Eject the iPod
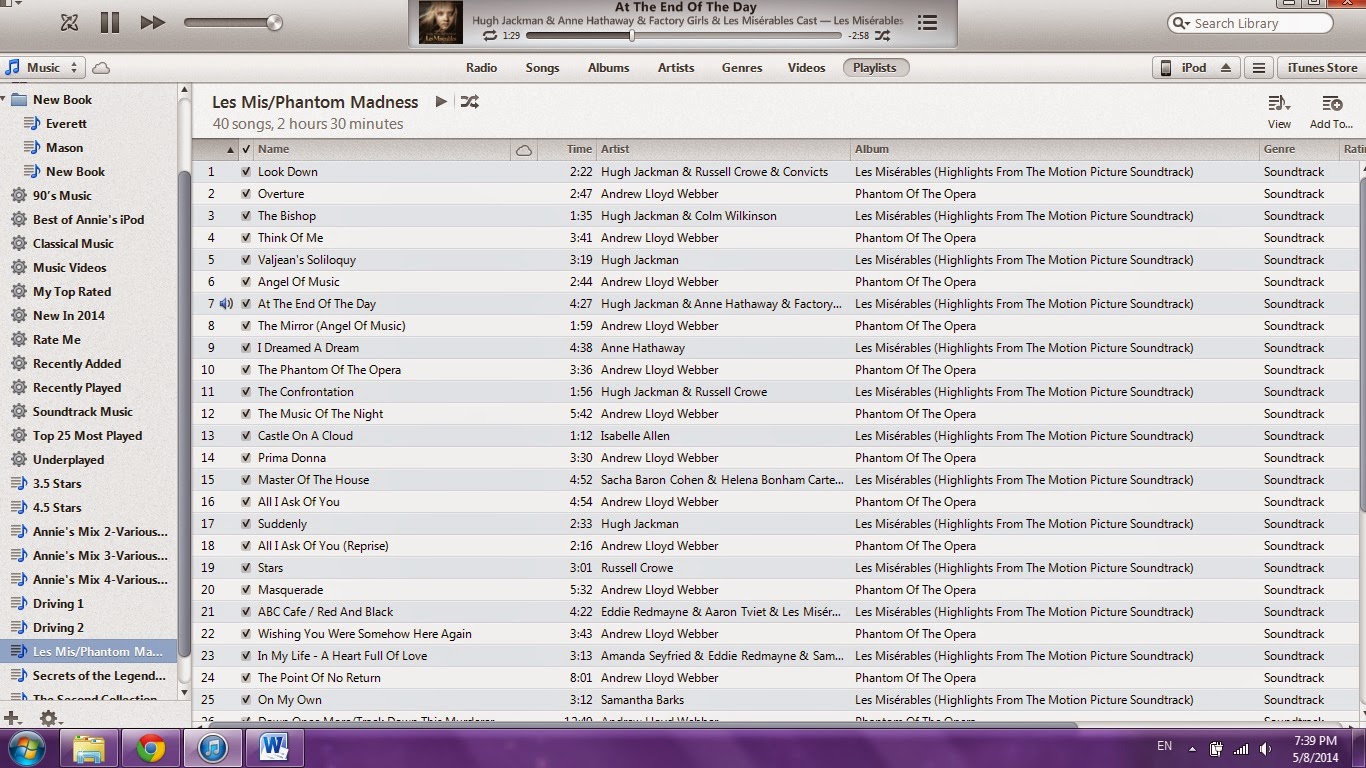 (x=1226, y=68)
